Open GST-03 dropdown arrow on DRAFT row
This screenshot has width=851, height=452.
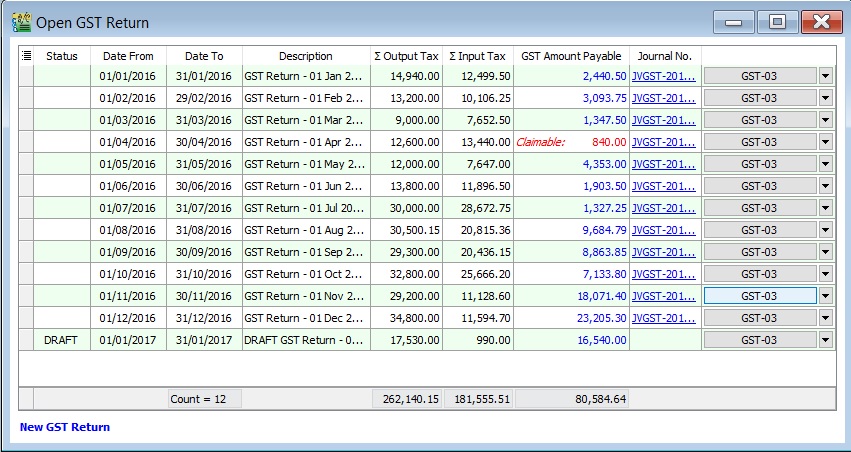(x=825, y=340)
